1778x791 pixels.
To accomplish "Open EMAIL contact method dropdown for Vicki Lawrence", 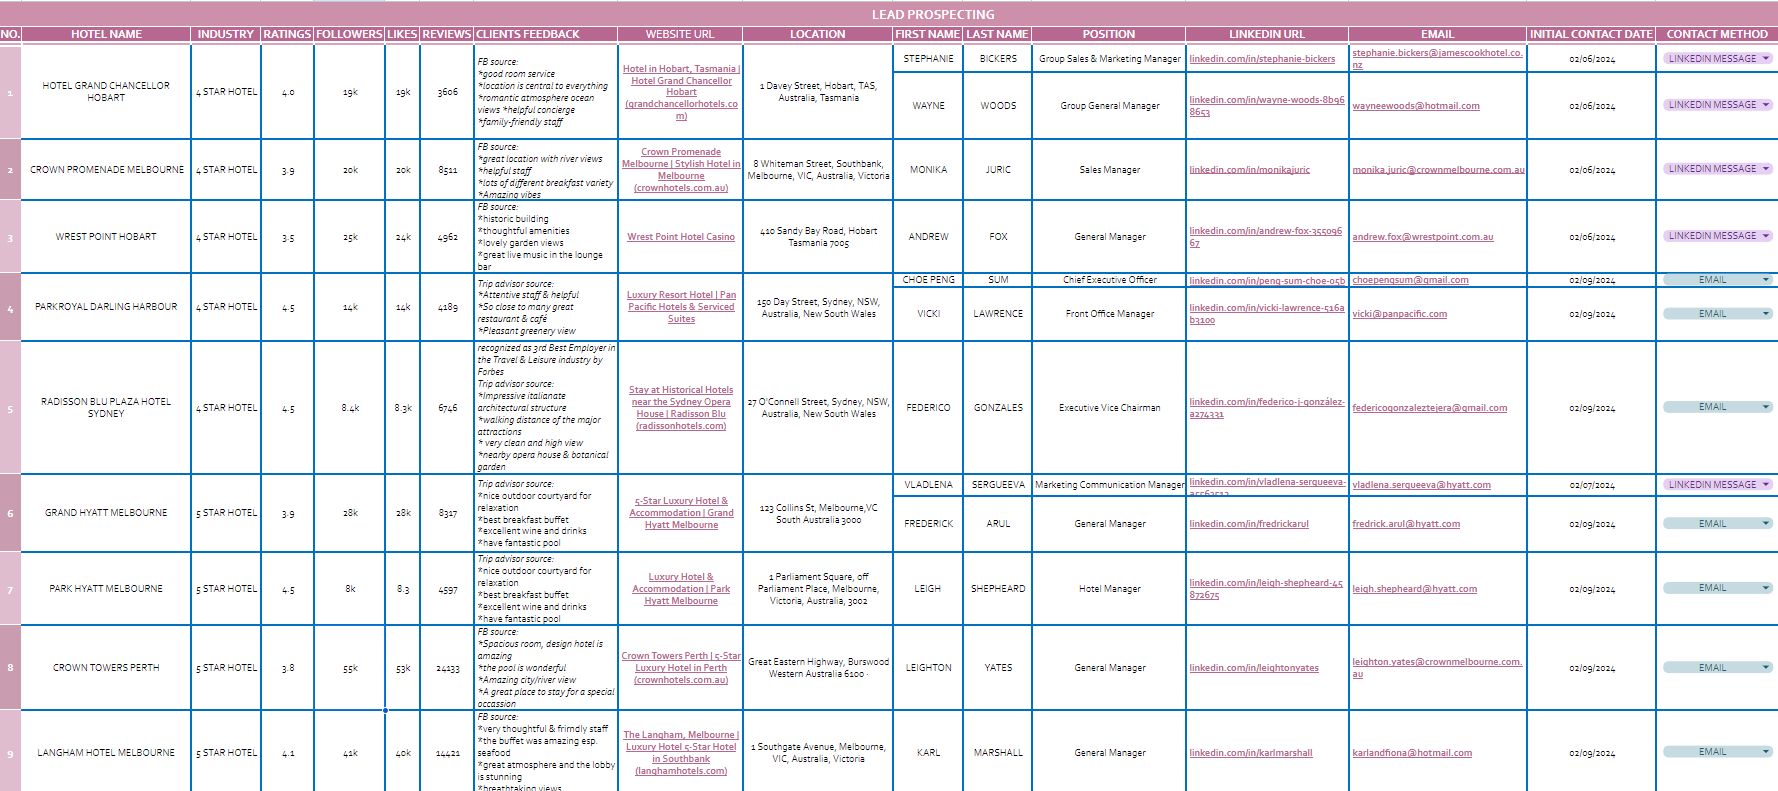I will click(x=1766, y=313).
